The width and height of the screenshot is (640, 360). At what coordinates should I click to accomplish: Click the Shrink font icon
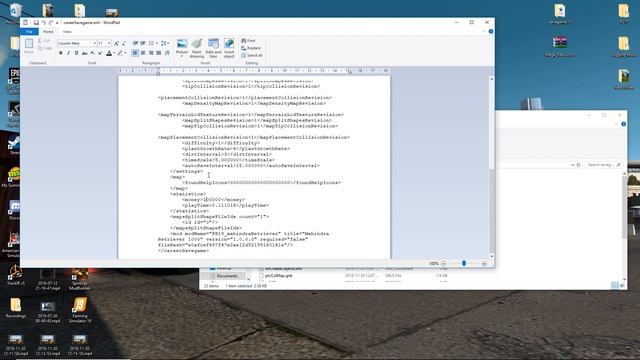coord(124,43)
